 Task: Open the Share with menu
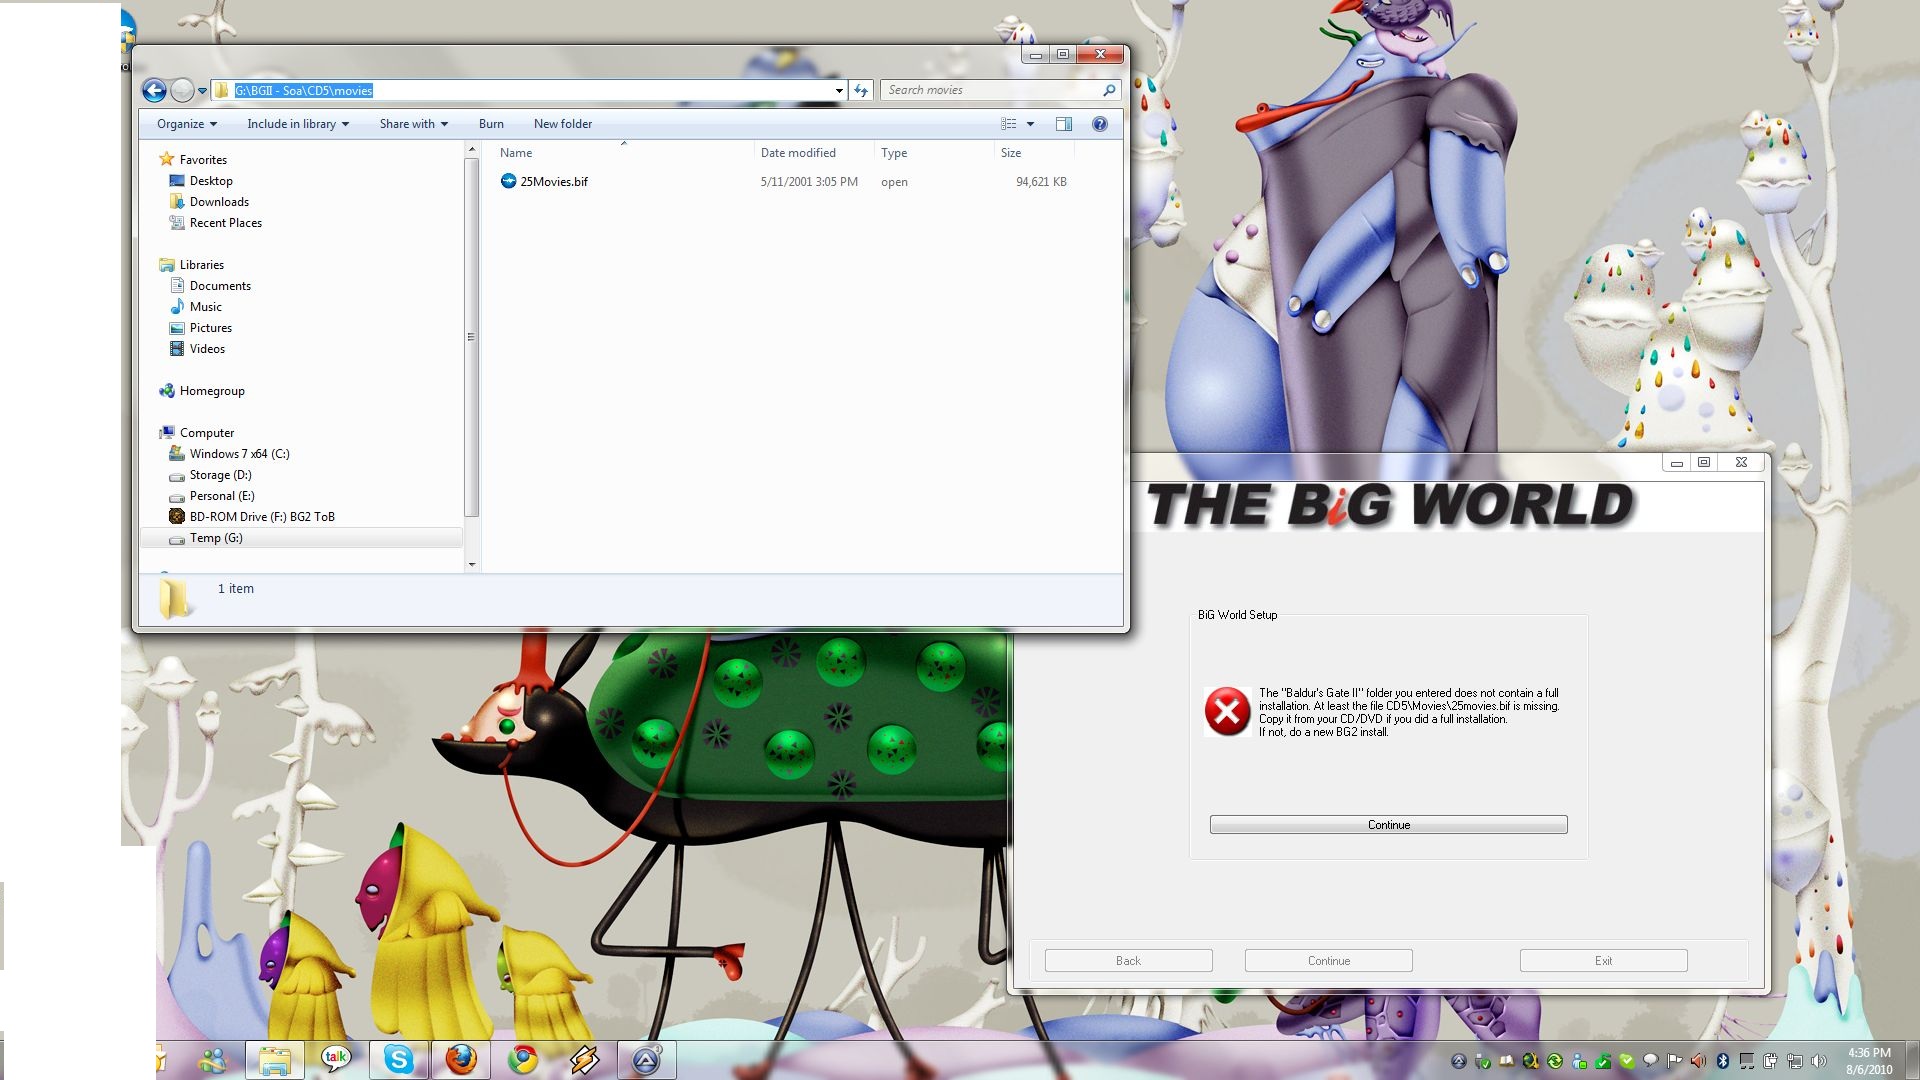(x=414, y=124)
